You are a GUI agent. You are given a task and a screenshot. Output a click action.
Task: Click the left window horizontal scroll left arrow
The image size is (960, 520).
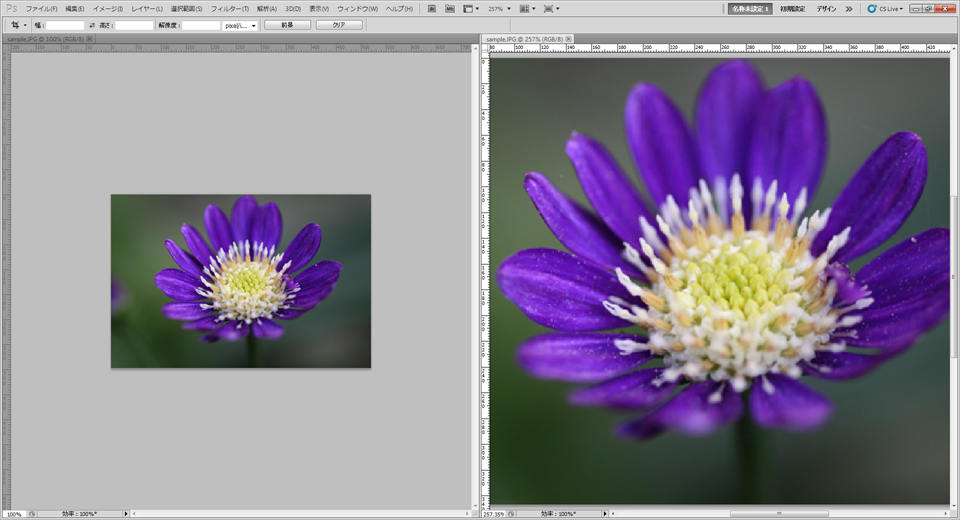pos(134,514)
